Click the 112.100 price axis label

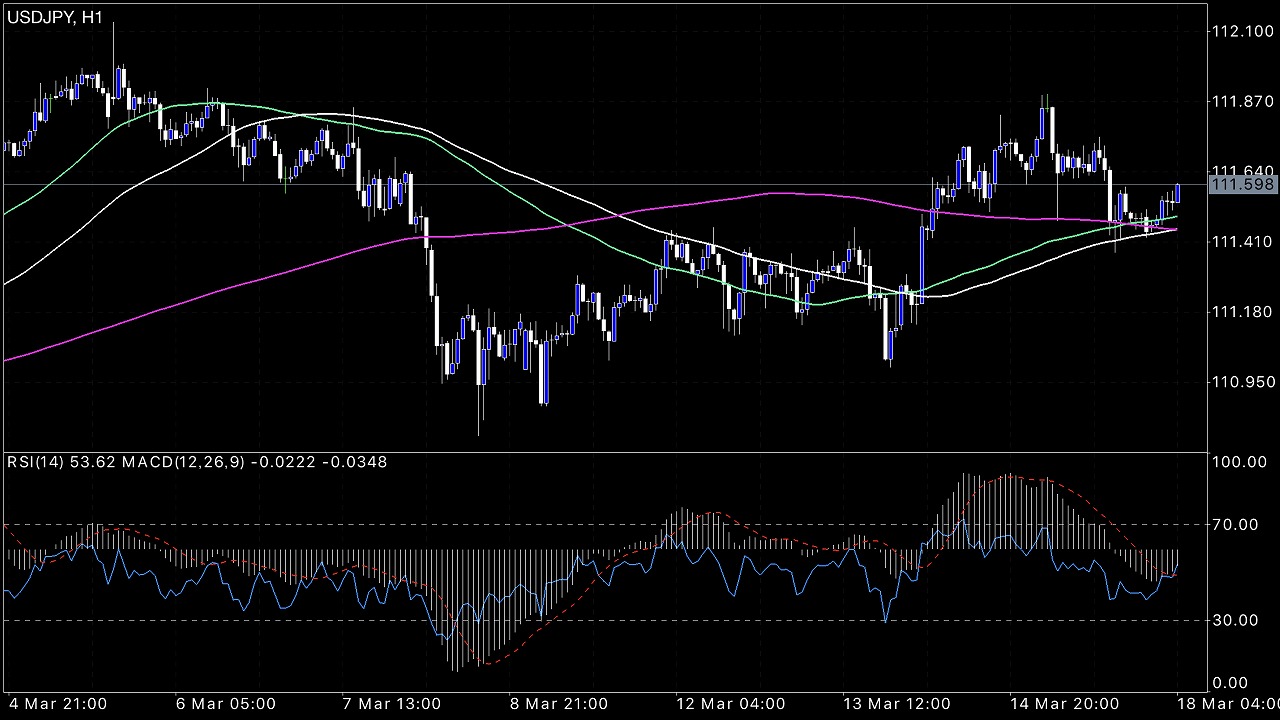(1242, 32)
